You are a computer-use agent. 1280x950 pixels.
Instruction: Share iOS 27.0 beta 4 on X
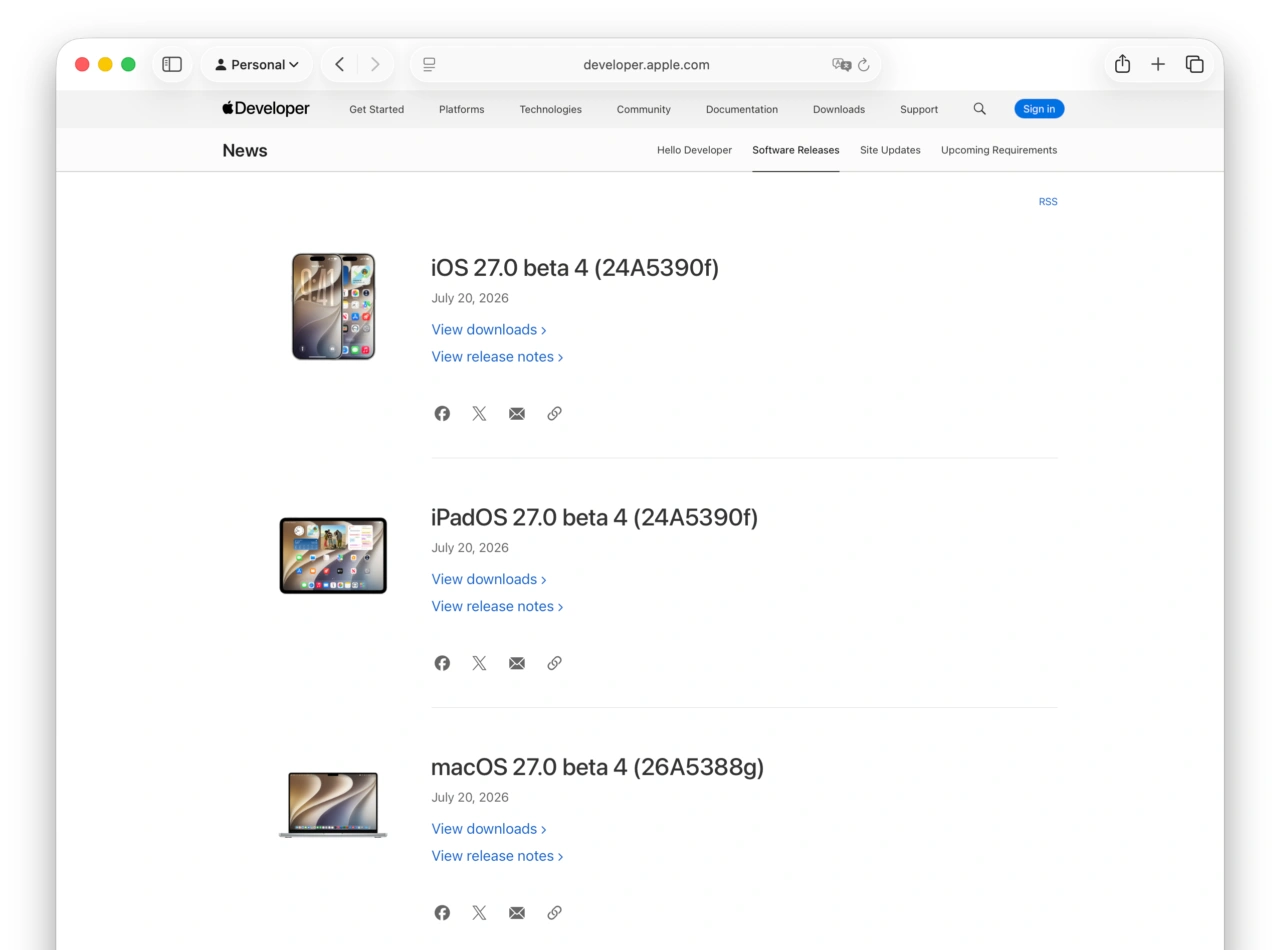[x=479, y=413]
